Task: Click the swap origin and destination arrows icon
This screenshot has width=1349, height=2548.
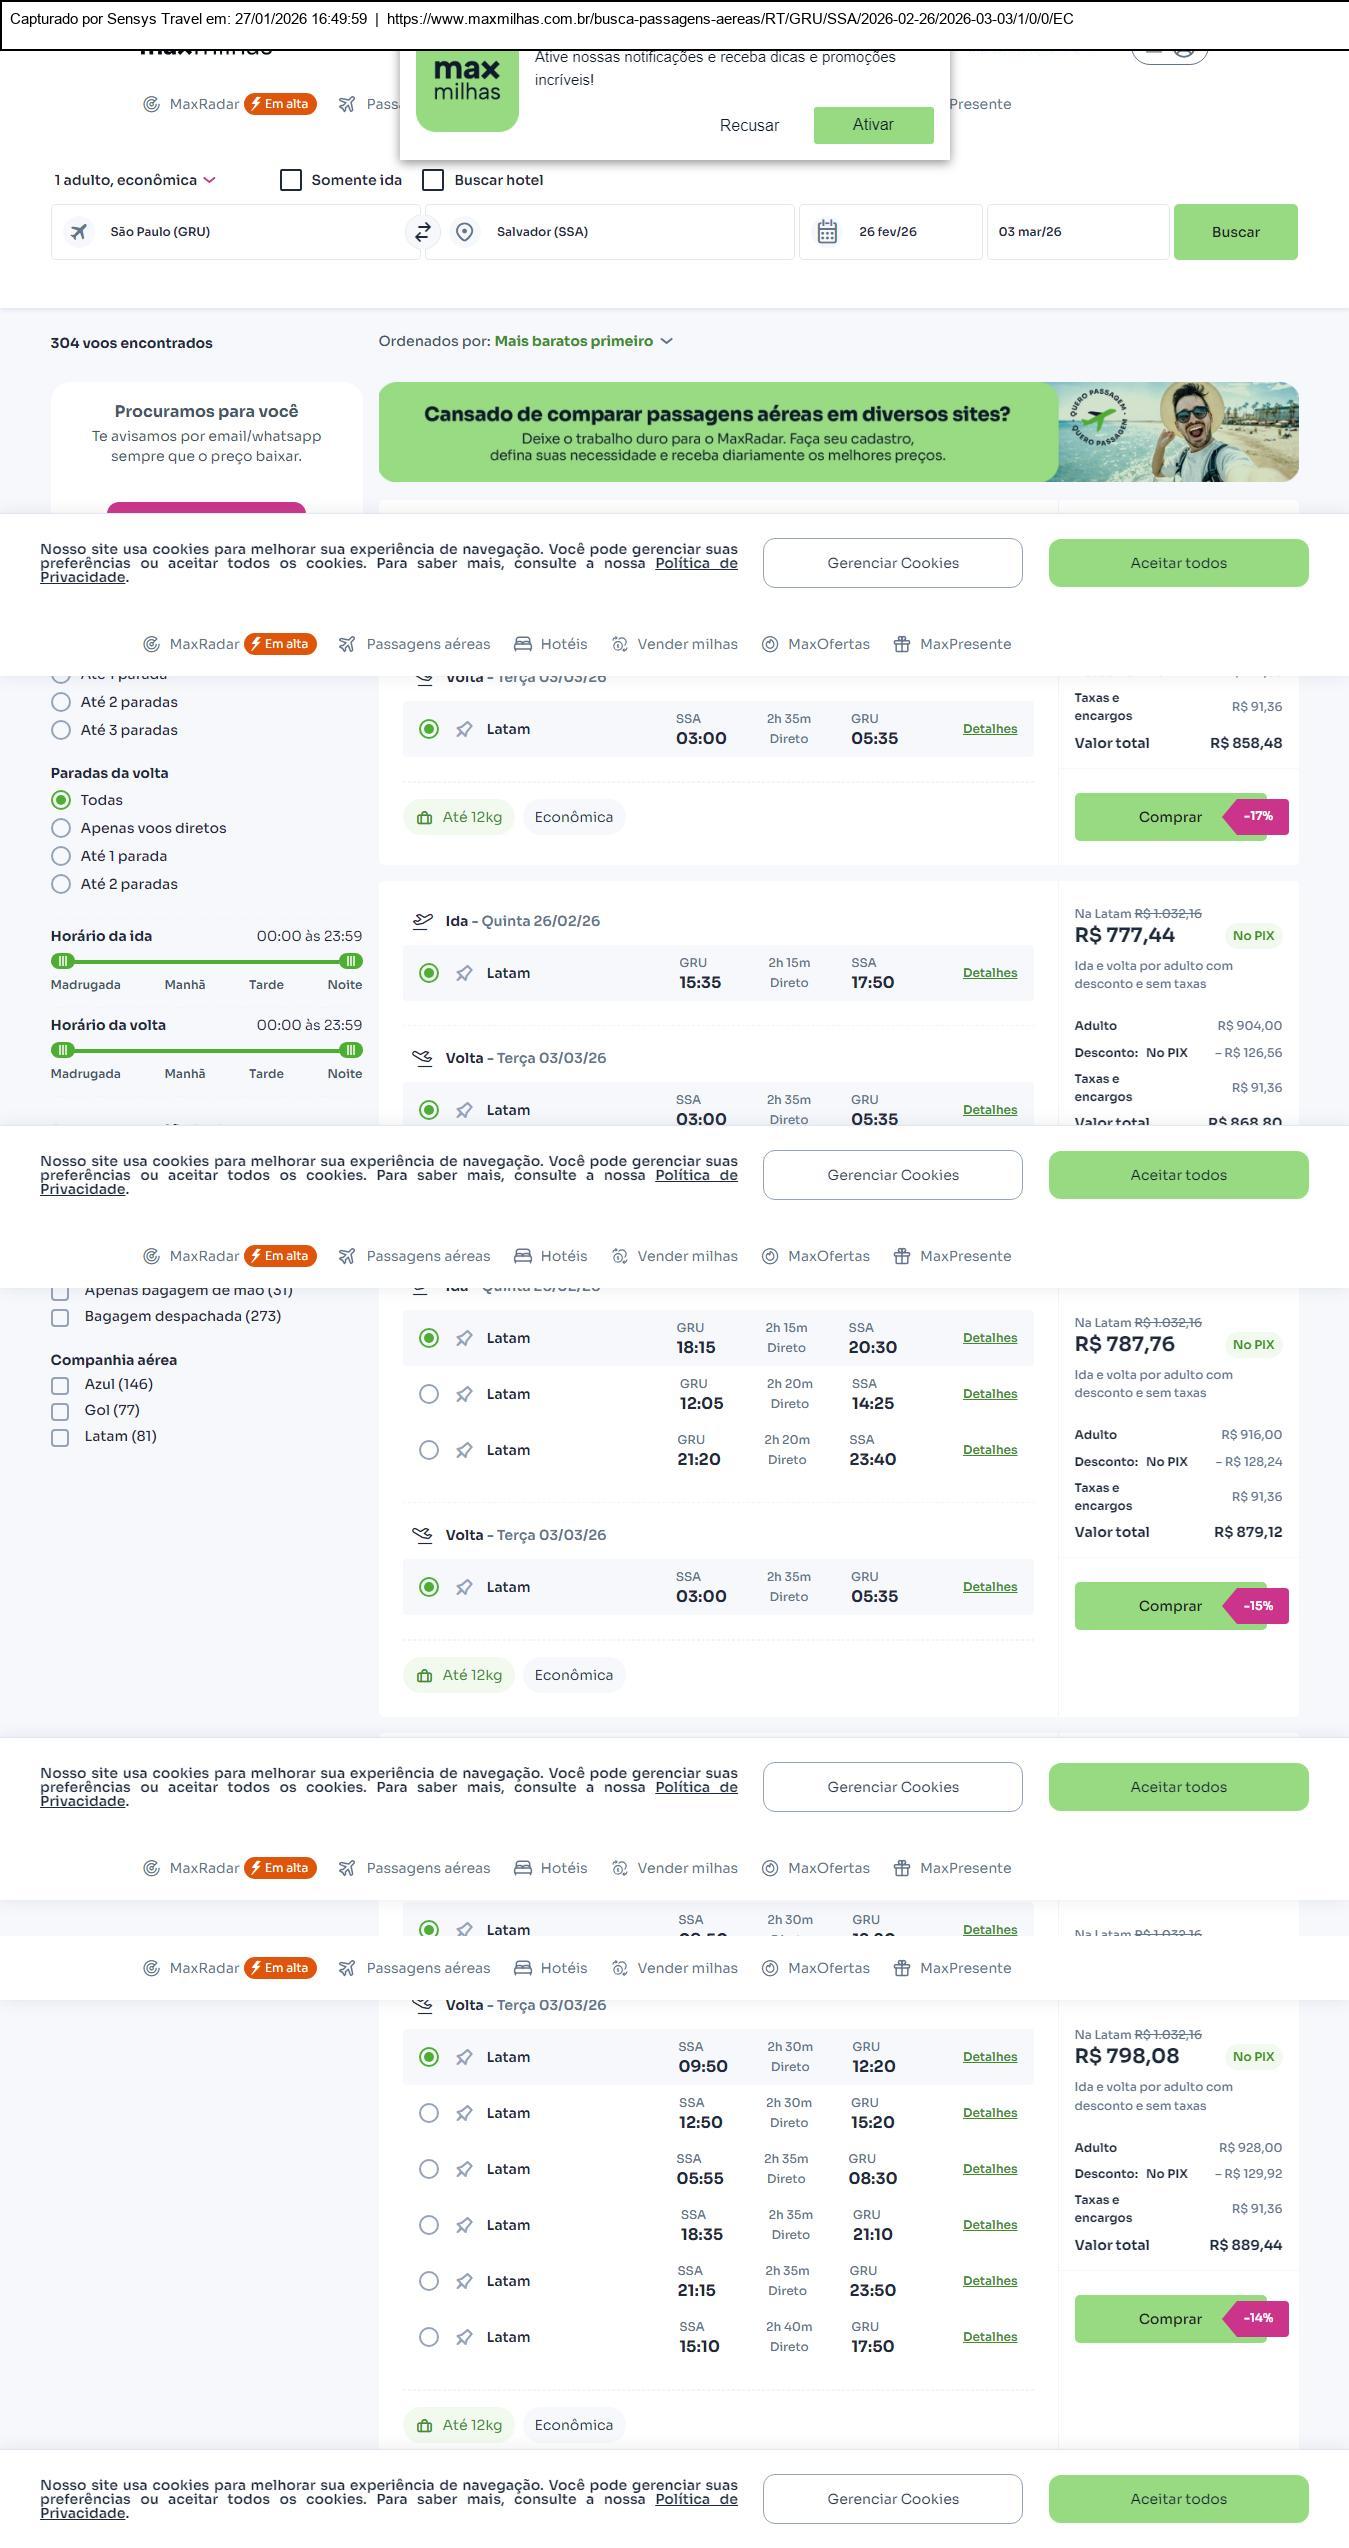Action: click(422, 232)
